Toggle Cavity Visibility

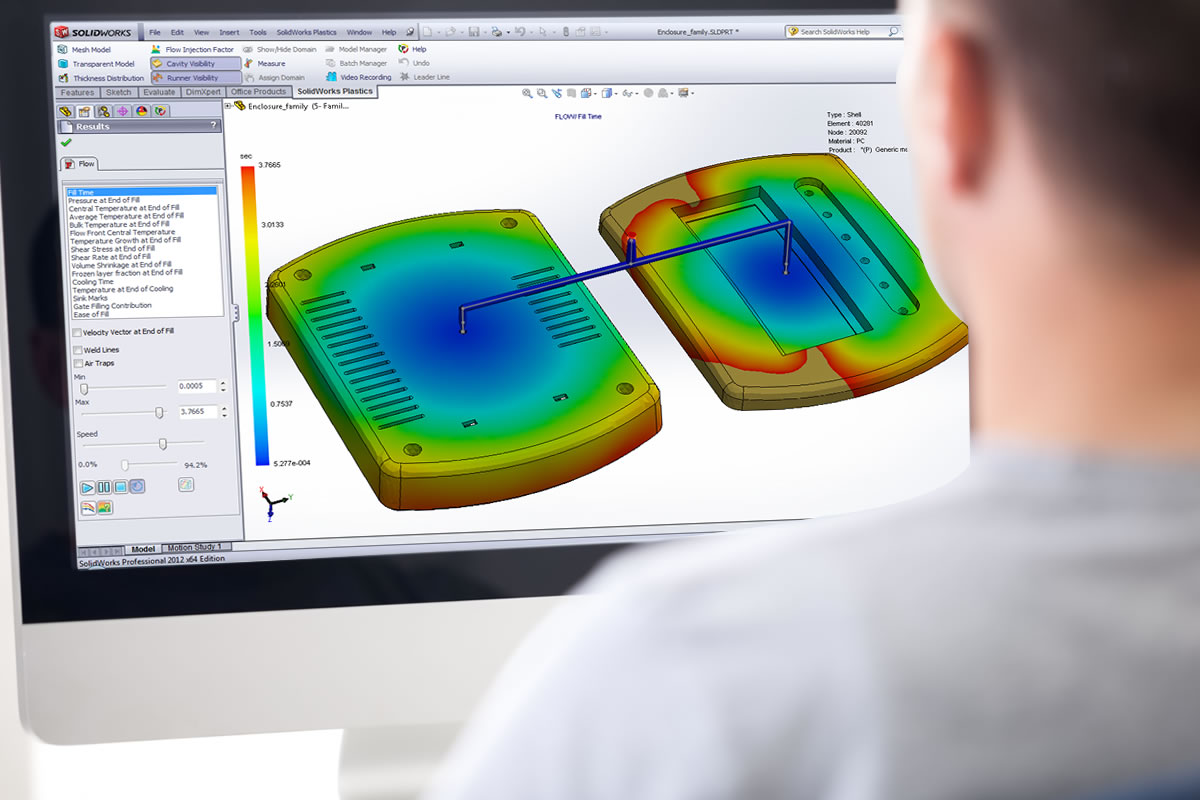[196, 63]
